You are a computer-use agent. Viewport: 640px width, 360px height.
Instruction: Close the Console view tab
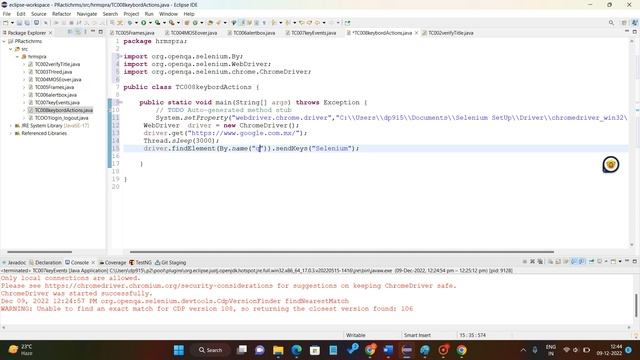coord(93,262)
